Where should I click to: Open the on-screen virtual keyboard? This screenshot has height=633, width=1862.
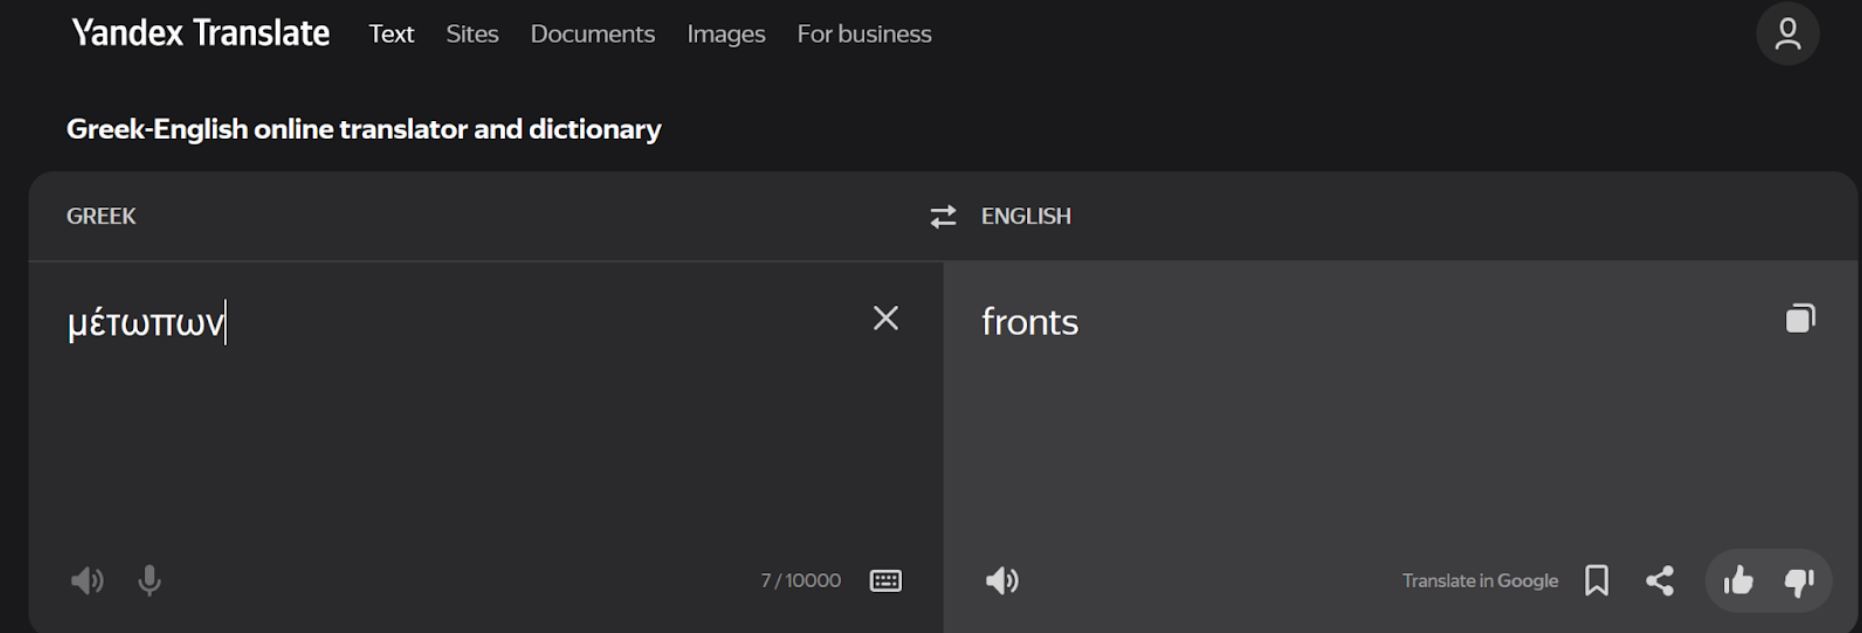click(x=885, y=580)
